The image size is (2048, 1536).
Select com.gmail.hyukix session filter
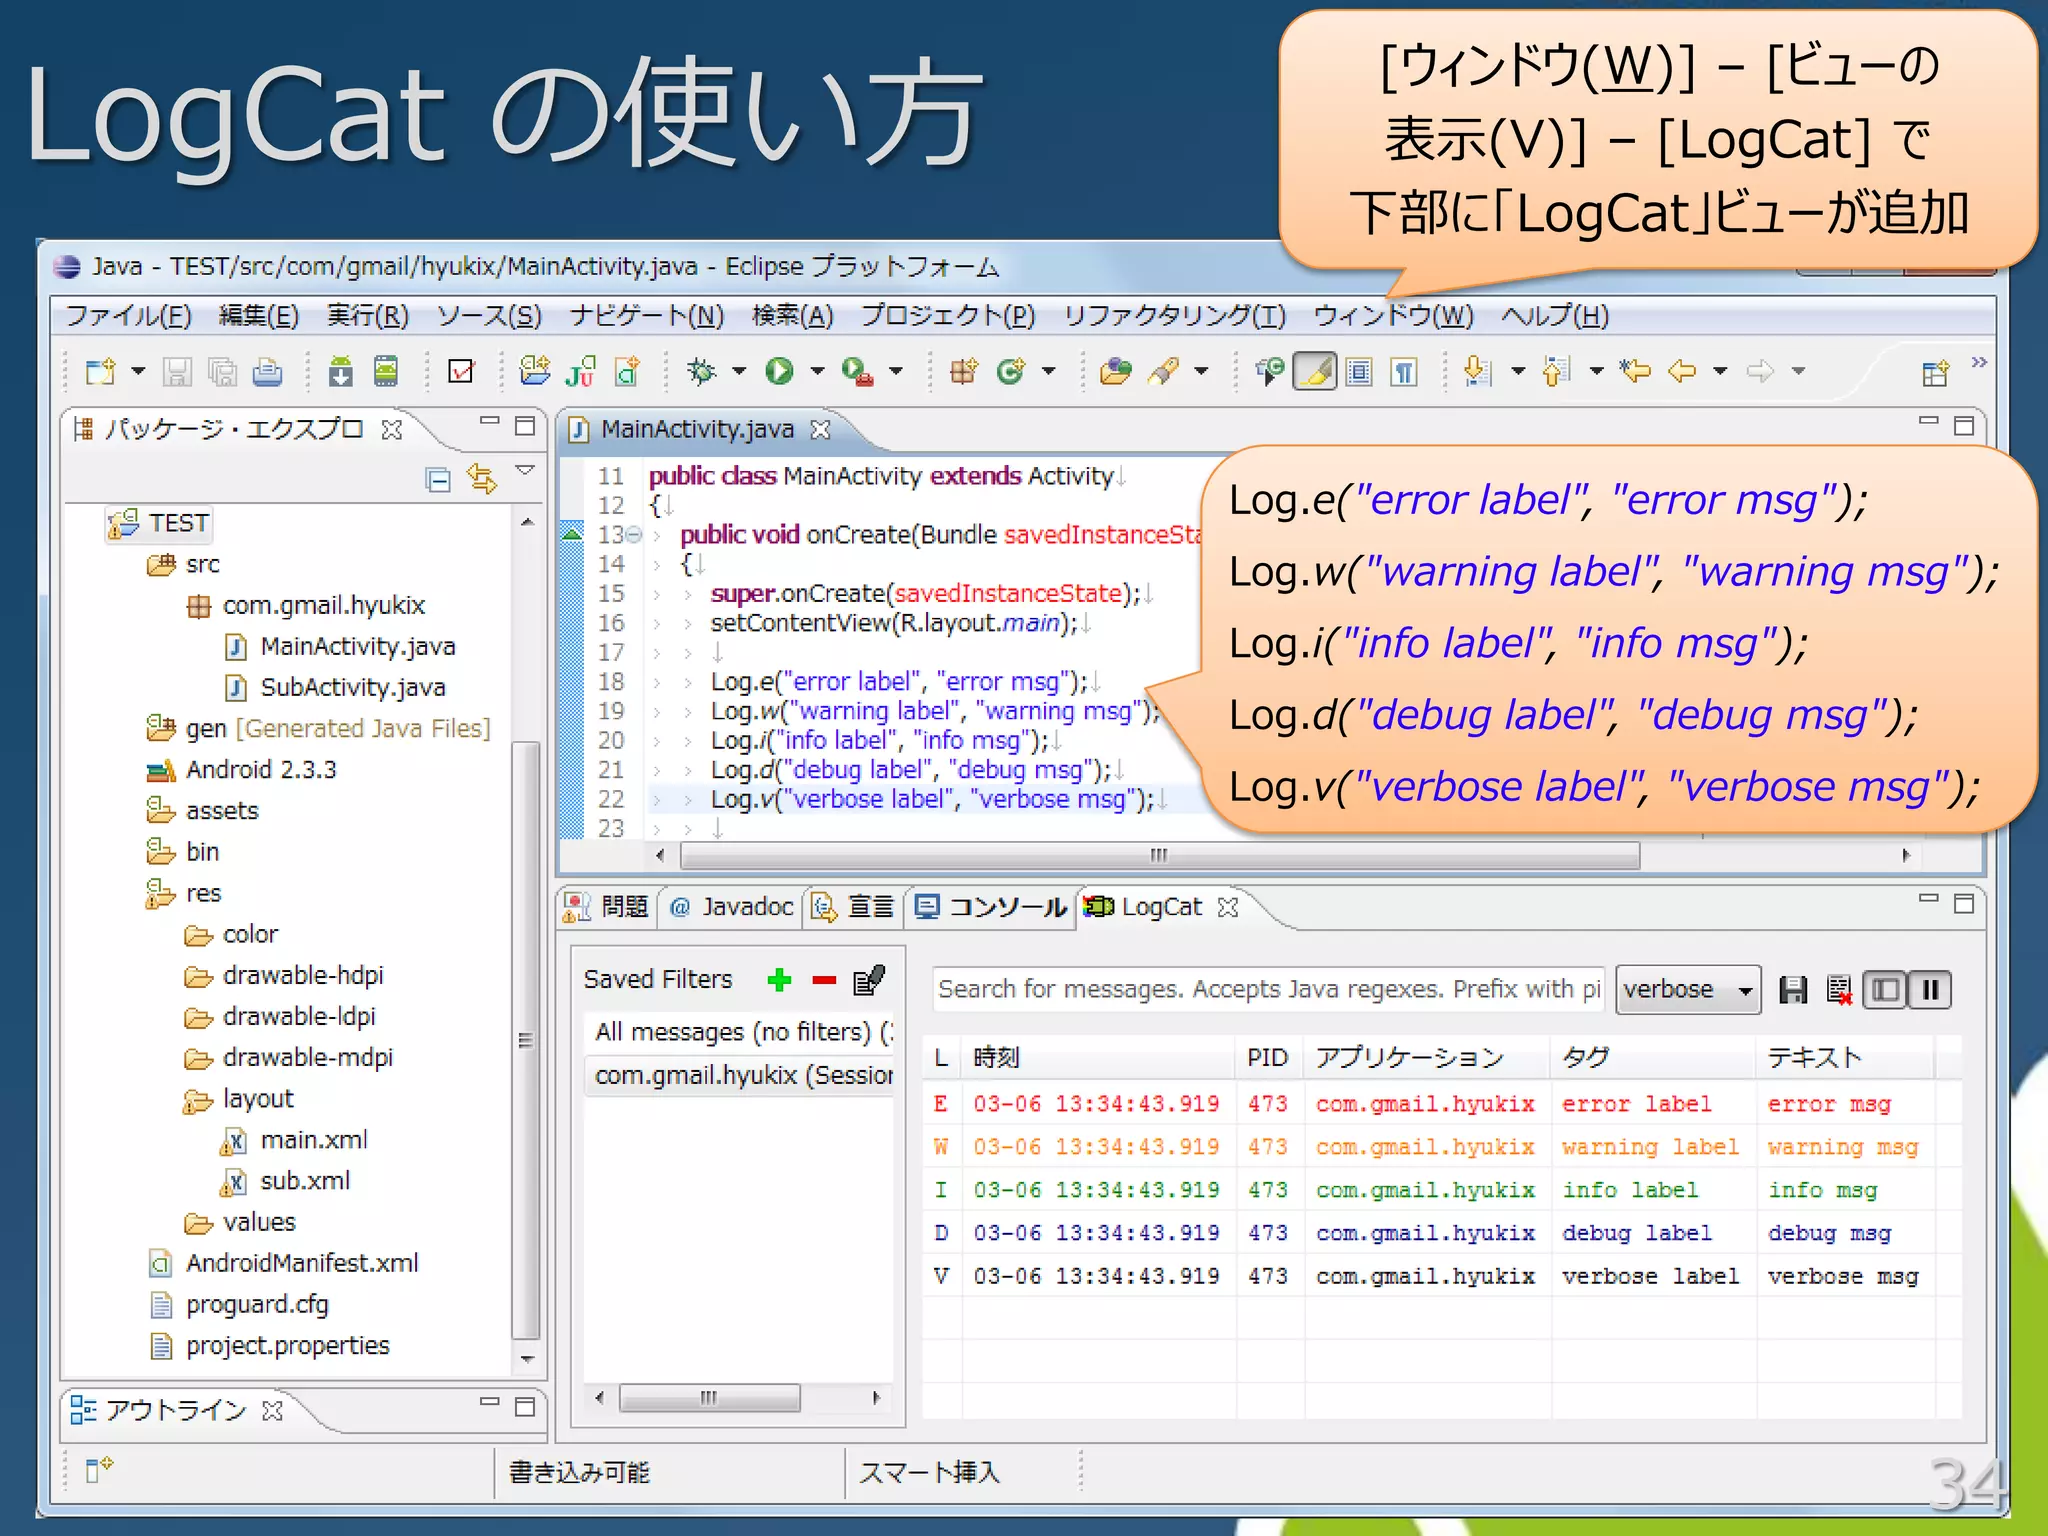738,1075
